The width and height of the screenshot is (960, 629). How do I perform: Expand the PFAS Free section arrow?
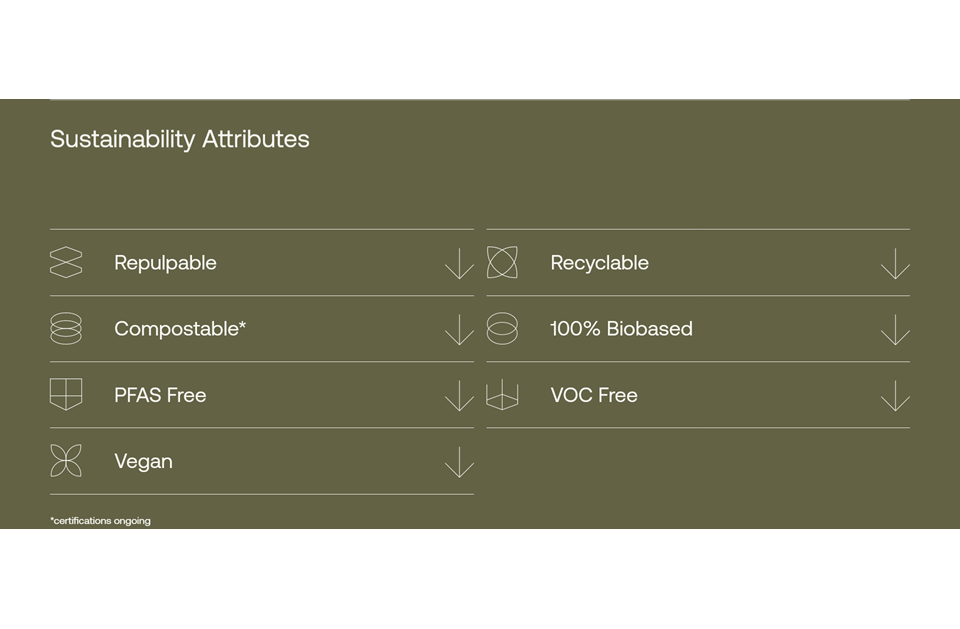(x=459, y=396)
